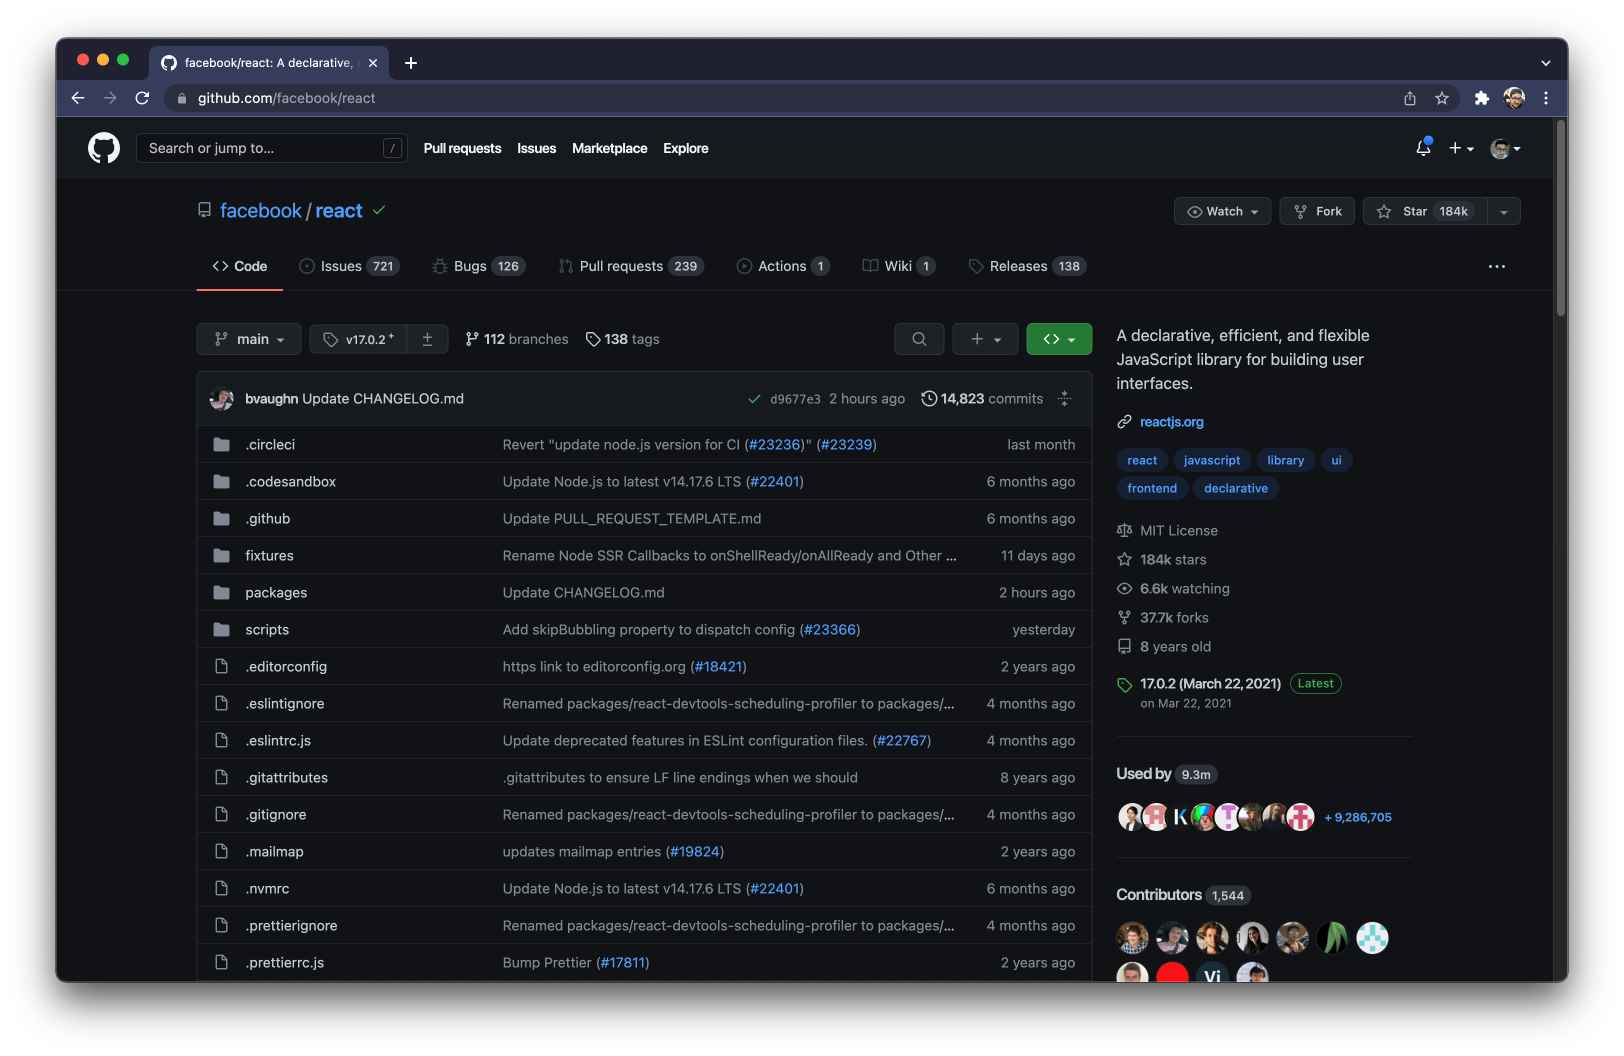Switch to the Code tab

240,266
